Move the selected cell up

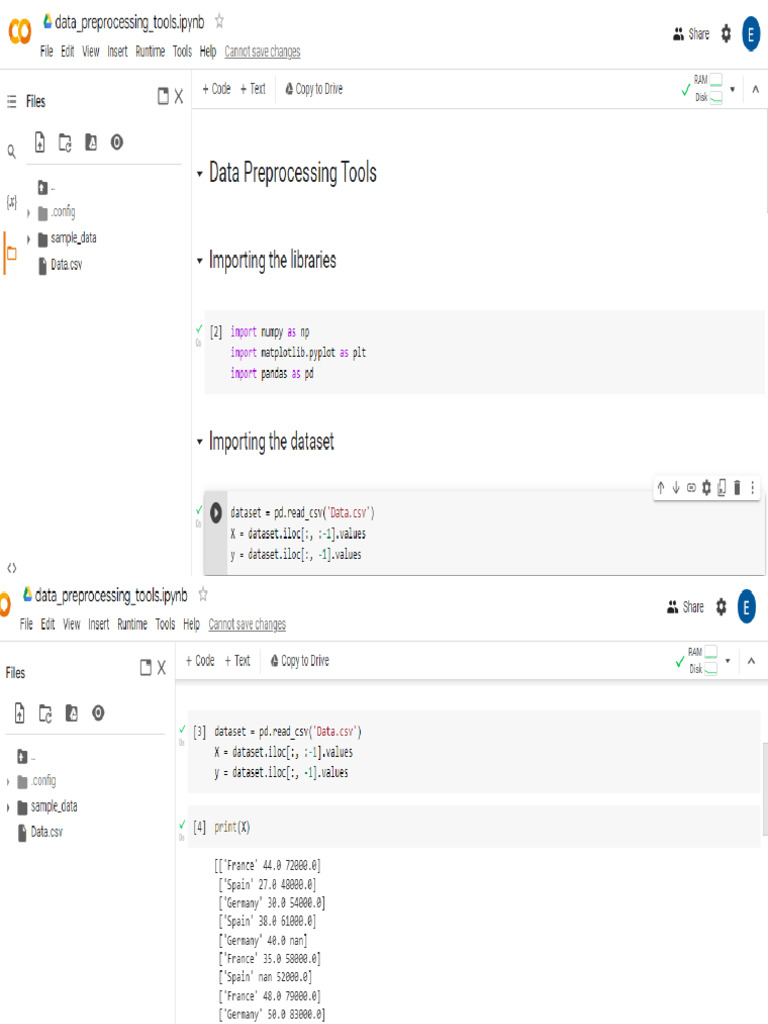tap(661, 488)
